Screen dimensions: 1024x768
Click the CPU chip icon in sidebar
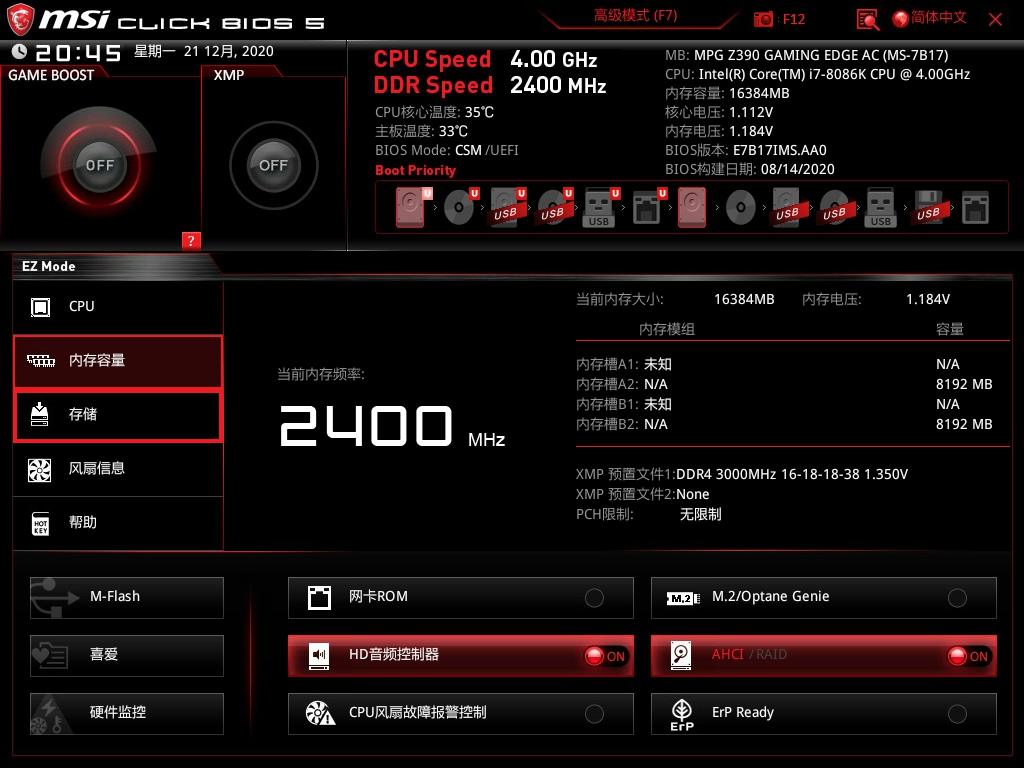(40, 306)
